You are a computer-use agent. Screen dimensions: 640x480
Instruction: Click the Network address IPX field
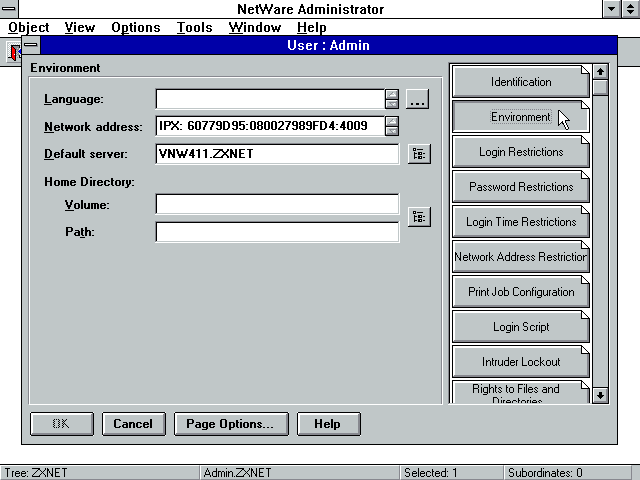tap(270, 126)
